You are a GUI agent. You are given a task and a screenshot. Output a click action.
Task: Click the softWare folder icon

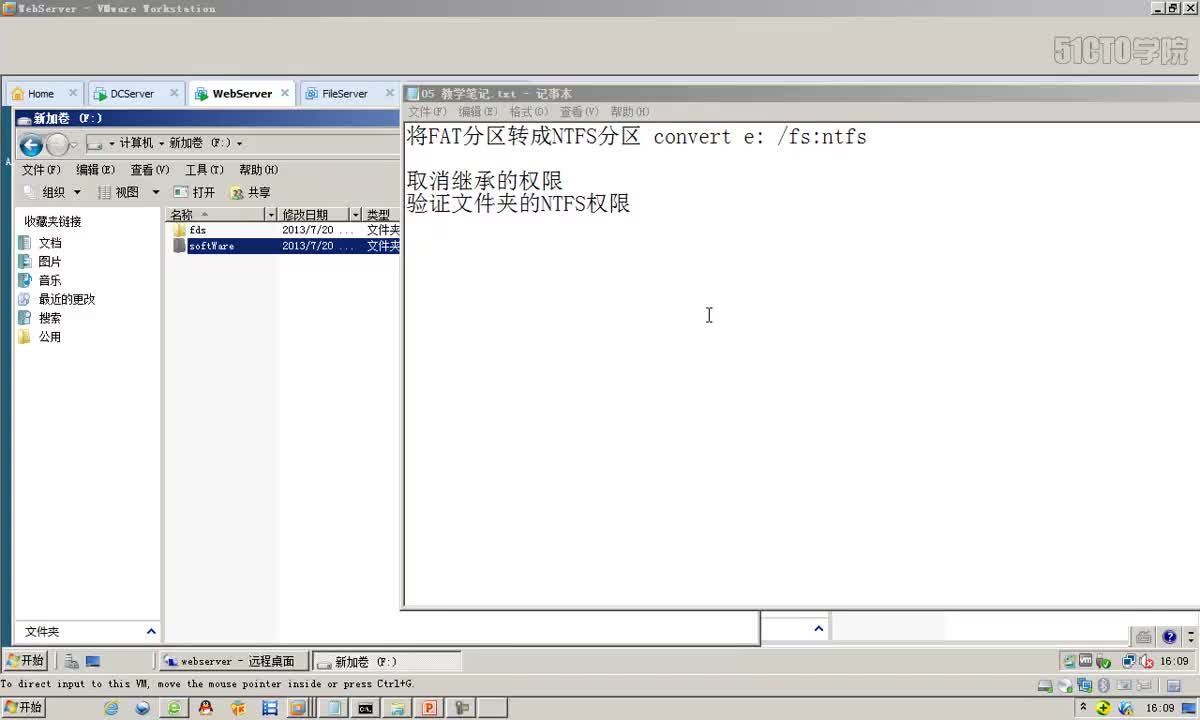coord(179,246)
